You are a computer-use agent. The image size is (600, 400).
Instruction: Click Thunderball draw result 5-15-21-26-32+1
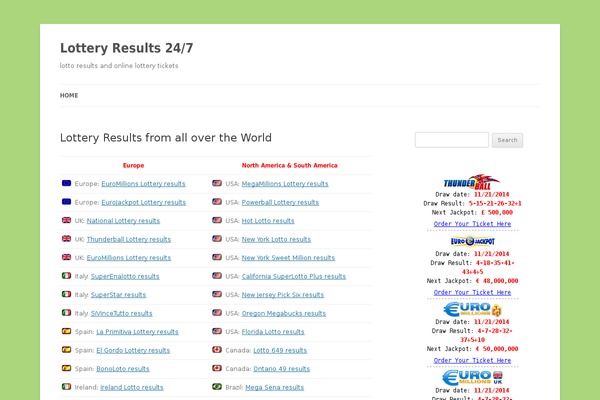495,203
